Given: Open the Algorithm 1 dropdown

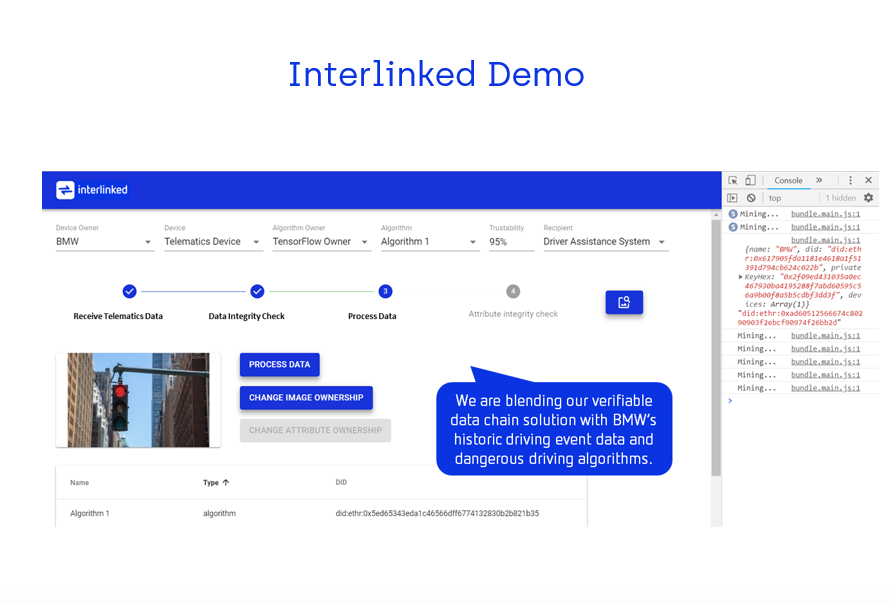Looking at the screenshot, I should click(x=429, y=241).
